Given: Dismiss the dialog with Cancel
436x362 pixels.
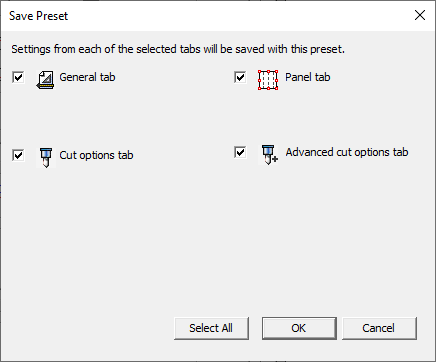Looking at the screenshot, I should (379, 328).
